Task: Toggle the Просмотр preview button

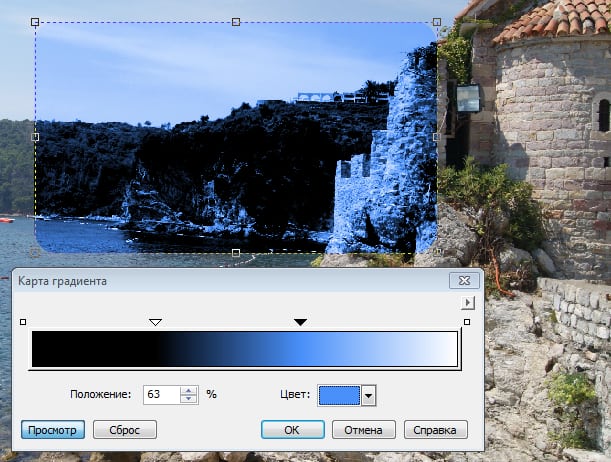Action: [52, 430]
